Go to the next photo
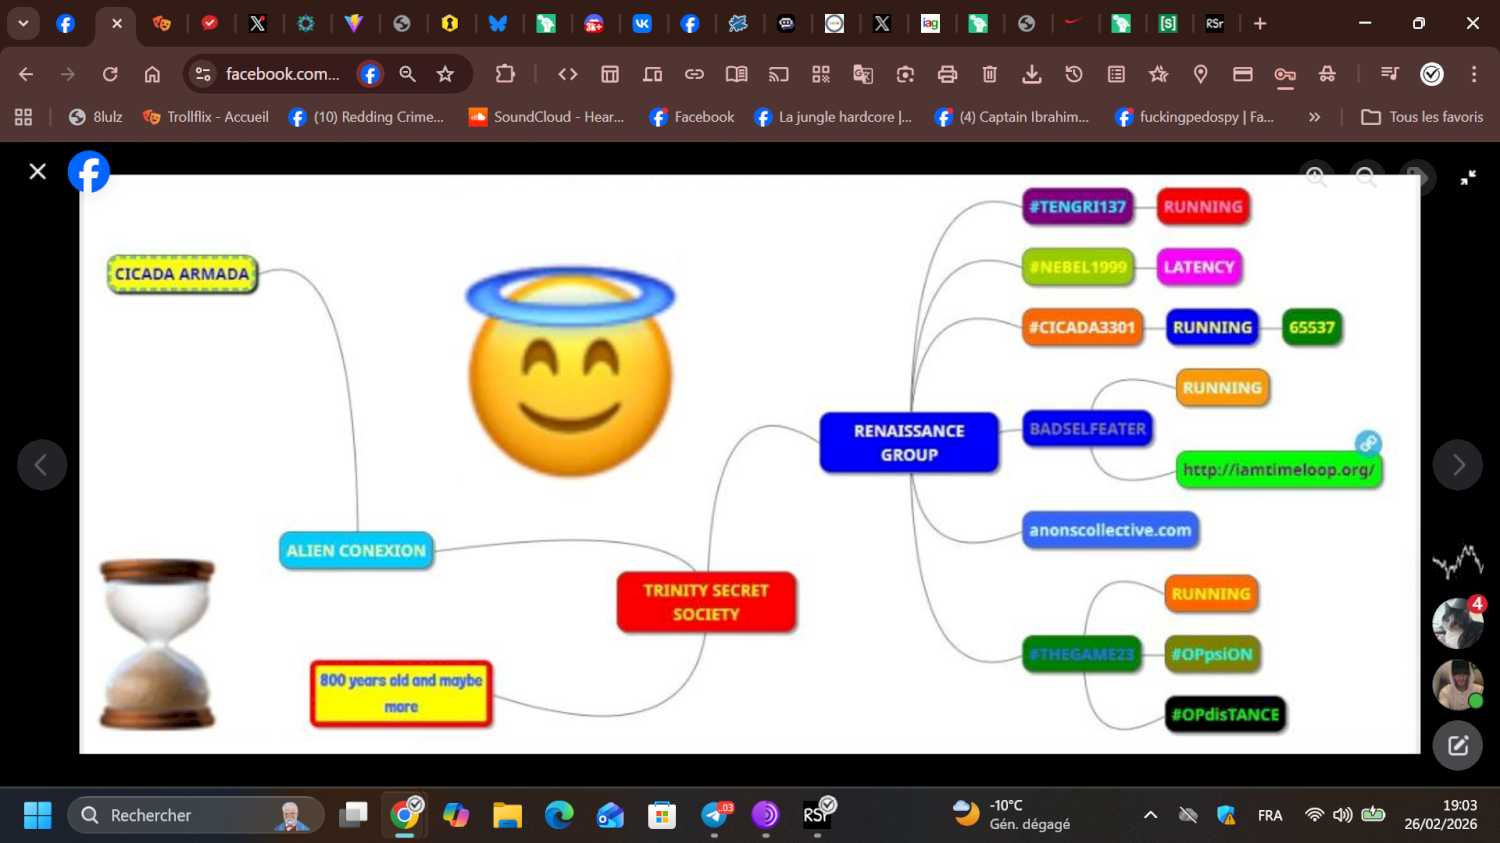Screen dimensions: 1500x843 tap(1457, 465)
